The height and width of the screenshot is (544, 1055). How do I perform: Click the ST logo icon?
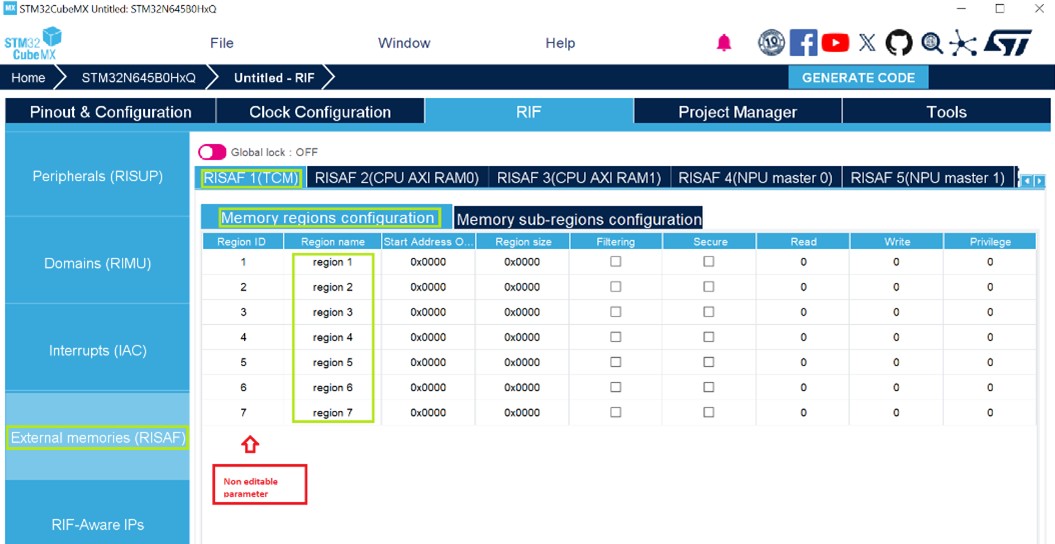(x=1007, y=43)
